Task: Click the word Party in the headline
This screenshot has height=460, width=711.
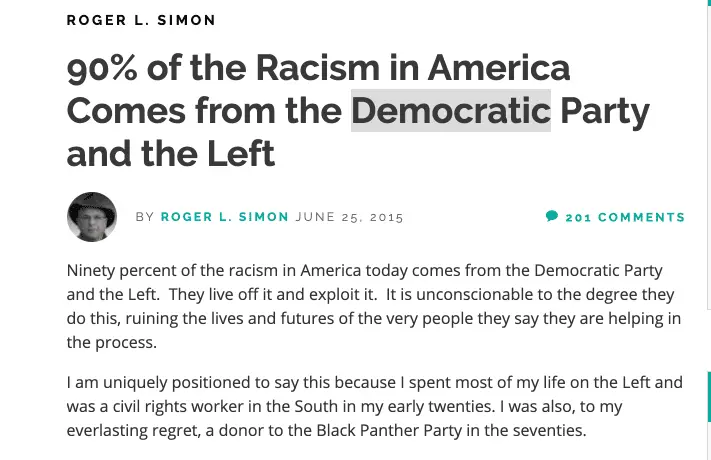Action: pos(605,110)
